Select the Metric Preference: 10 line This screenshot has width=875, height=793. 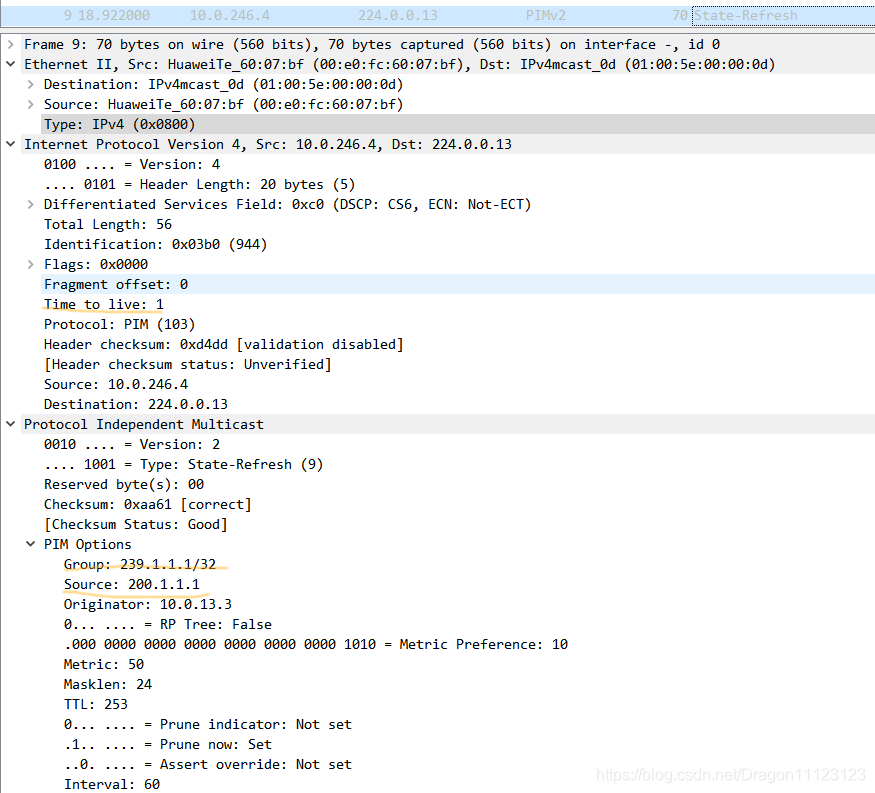click(x=316, y=645)
